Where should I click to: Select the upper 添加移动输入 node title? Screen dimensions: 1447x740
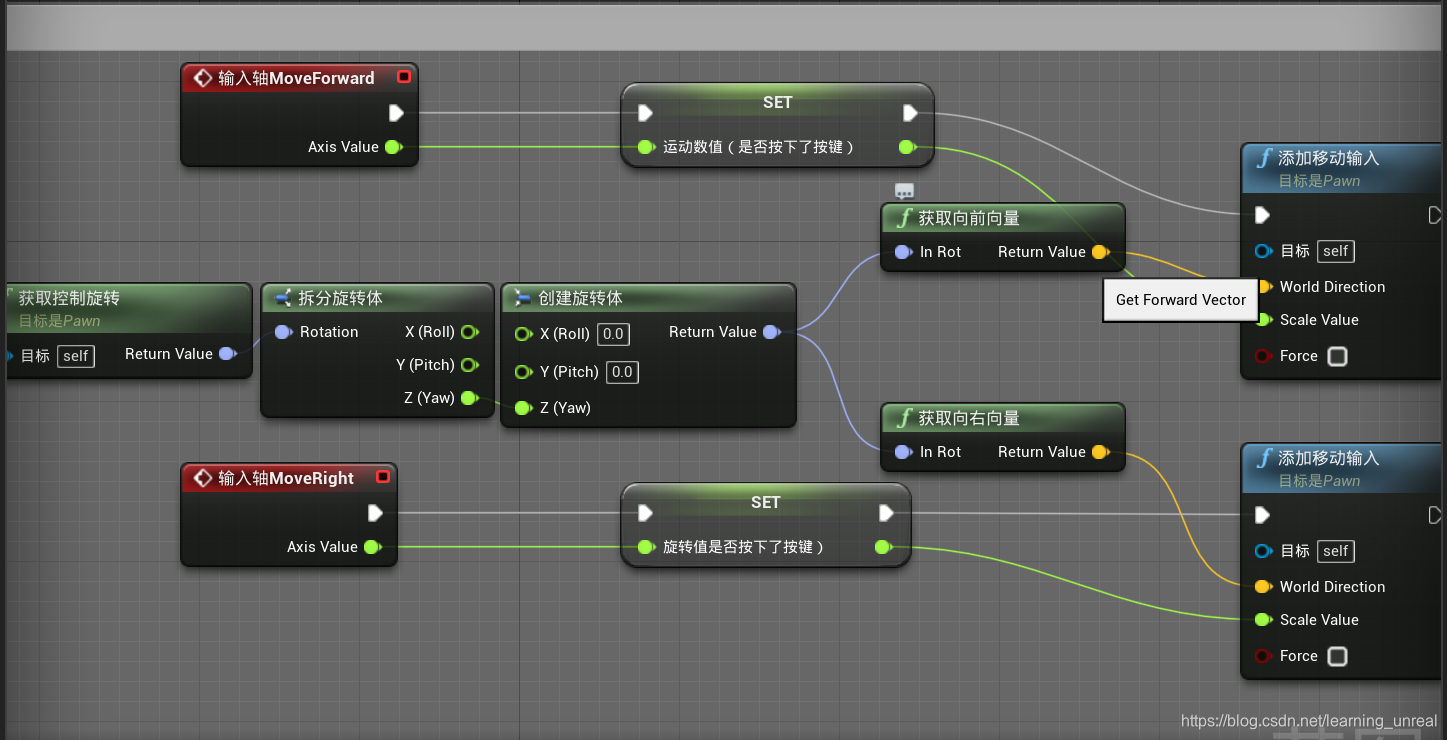click(x=1329, y=158)
